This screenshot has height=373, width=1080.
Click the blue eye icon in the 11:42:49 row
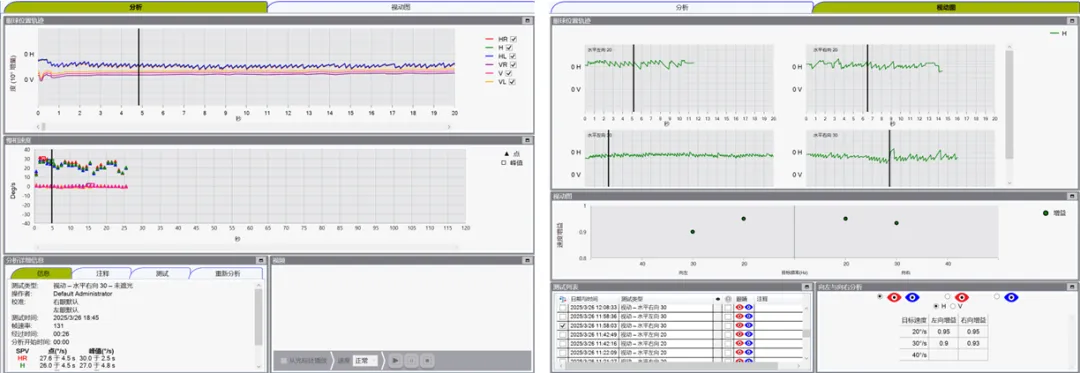point(749,334)
